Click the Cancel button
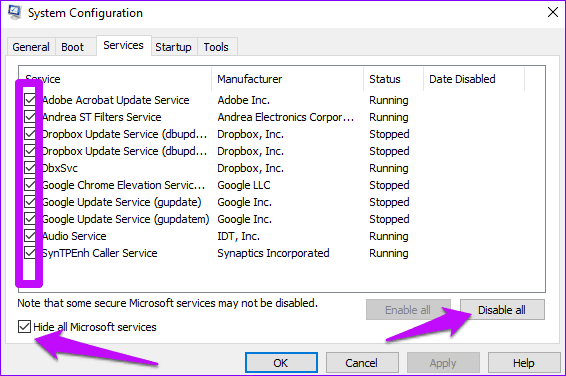The width and height of the screenshot is (566, 376). point(362,363)
